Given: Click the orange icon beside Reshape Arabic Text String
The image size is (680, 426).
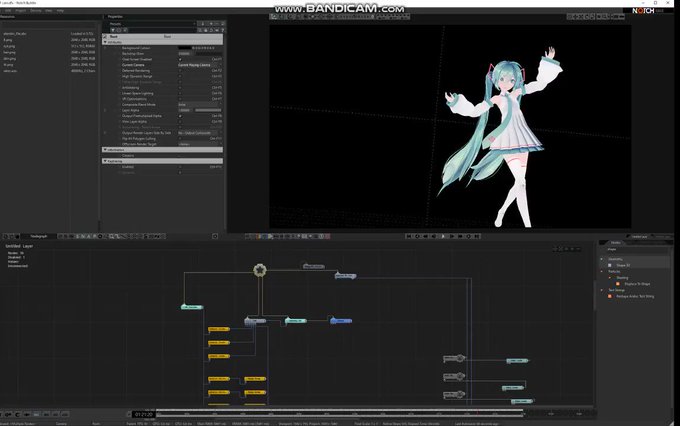Looking at the screenshot, I should click(610, 296).
